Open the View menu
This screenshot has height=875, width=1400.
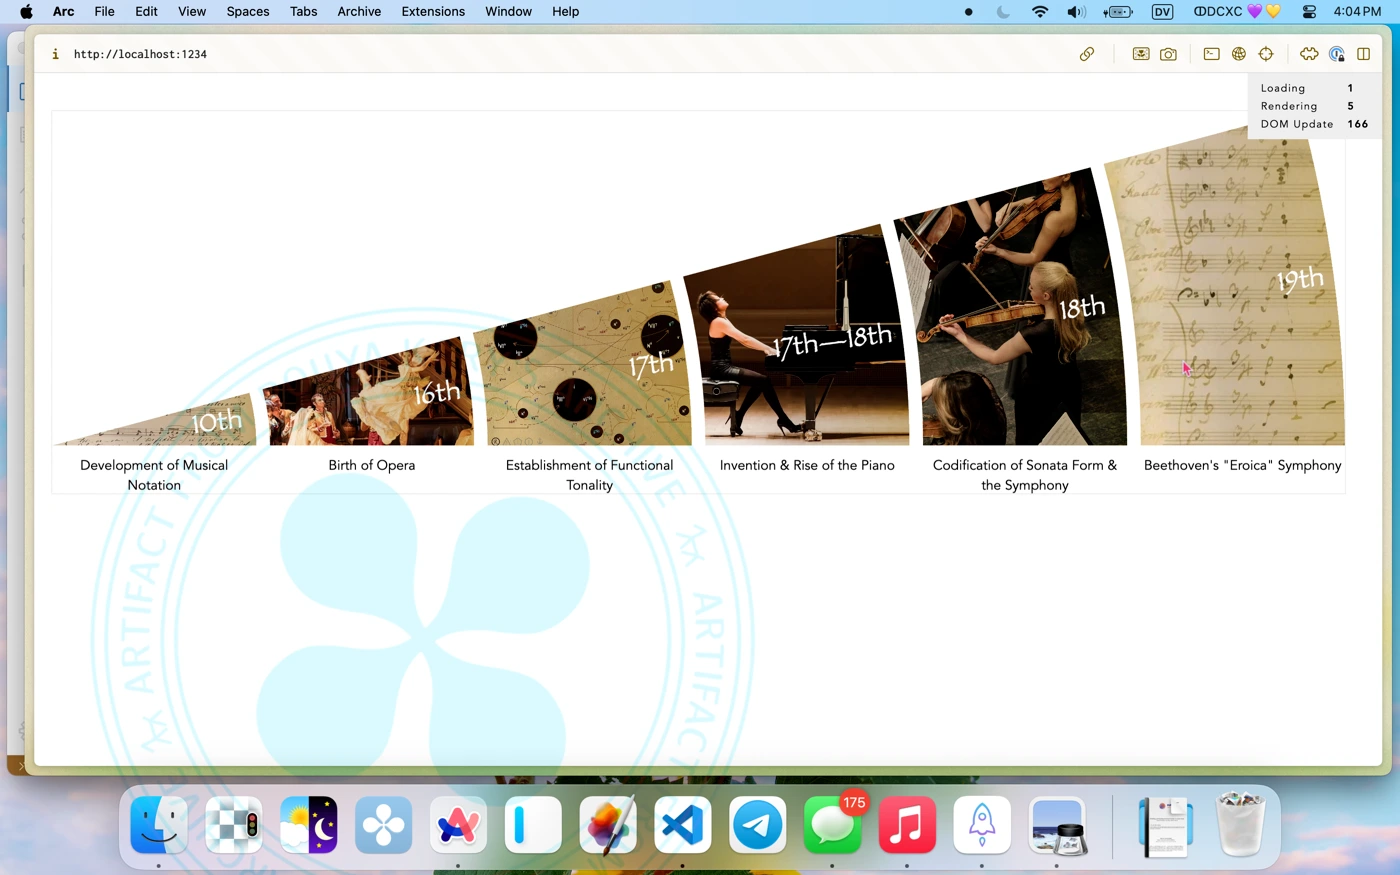192,12
